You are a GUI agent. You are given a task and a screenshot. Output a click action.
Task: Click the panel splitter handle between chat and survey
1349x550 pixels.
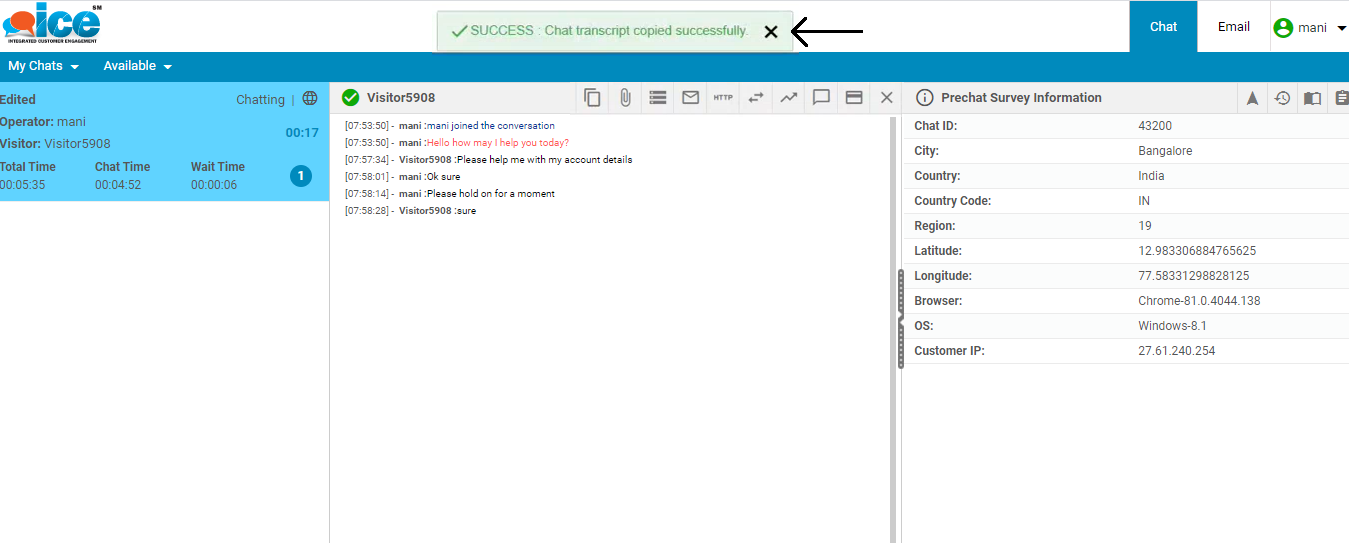click(x=900, y=320)
